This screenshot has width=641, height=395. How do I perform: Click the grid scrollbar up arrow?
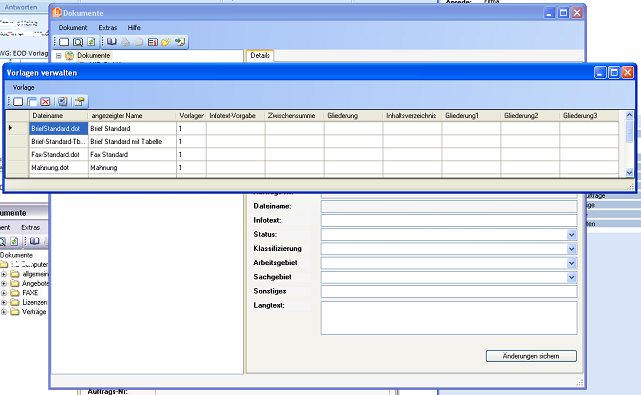629,115
